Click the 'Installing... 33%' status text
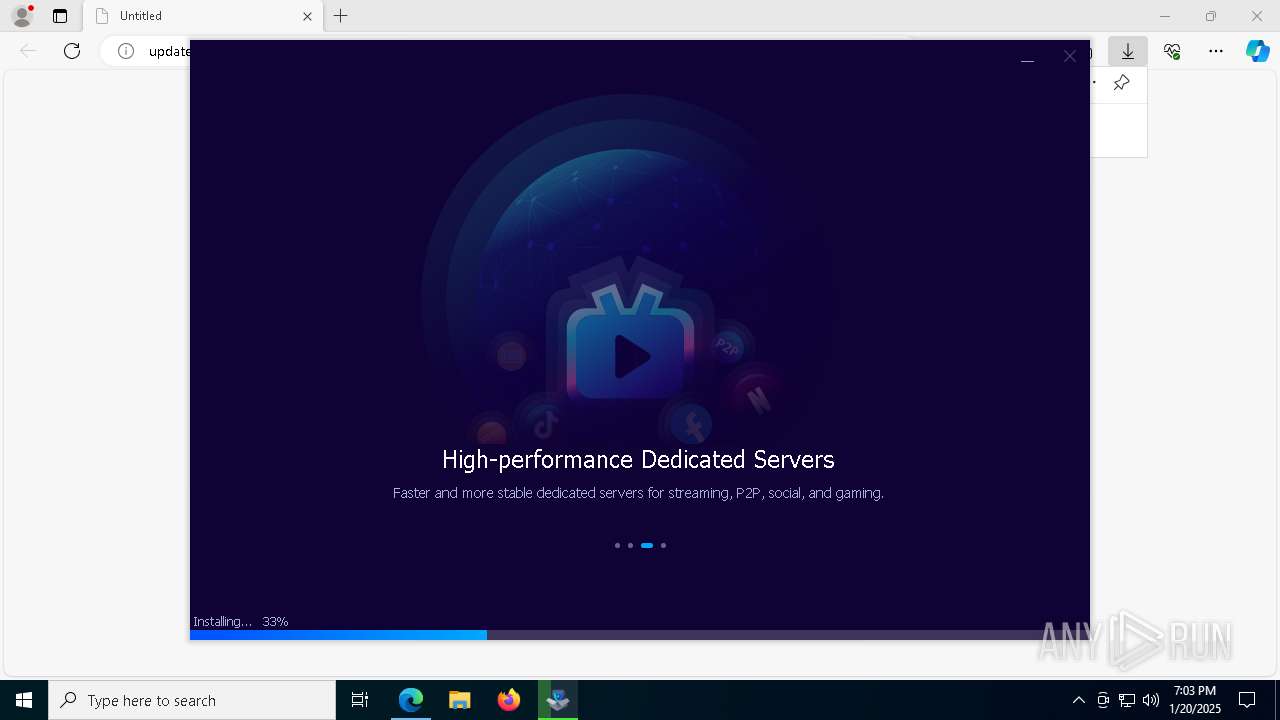 [x=241, y=621]
